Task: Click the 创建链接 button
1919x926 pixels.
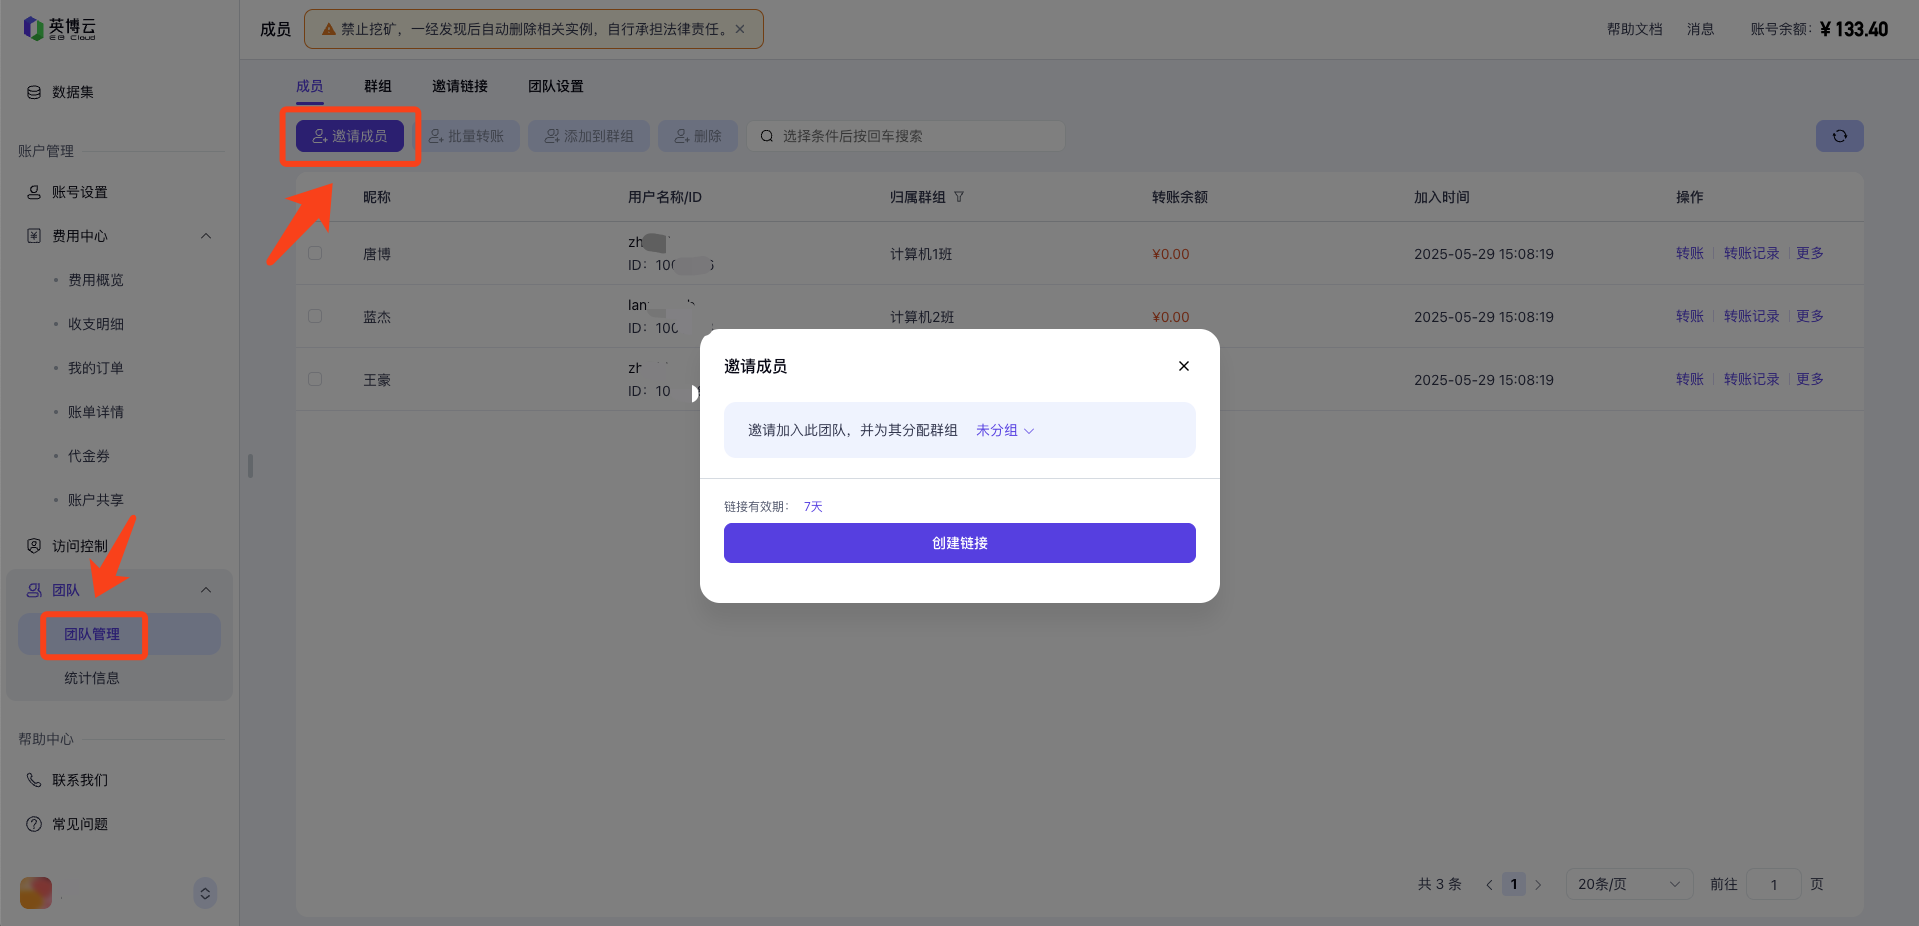Action: 959,543
